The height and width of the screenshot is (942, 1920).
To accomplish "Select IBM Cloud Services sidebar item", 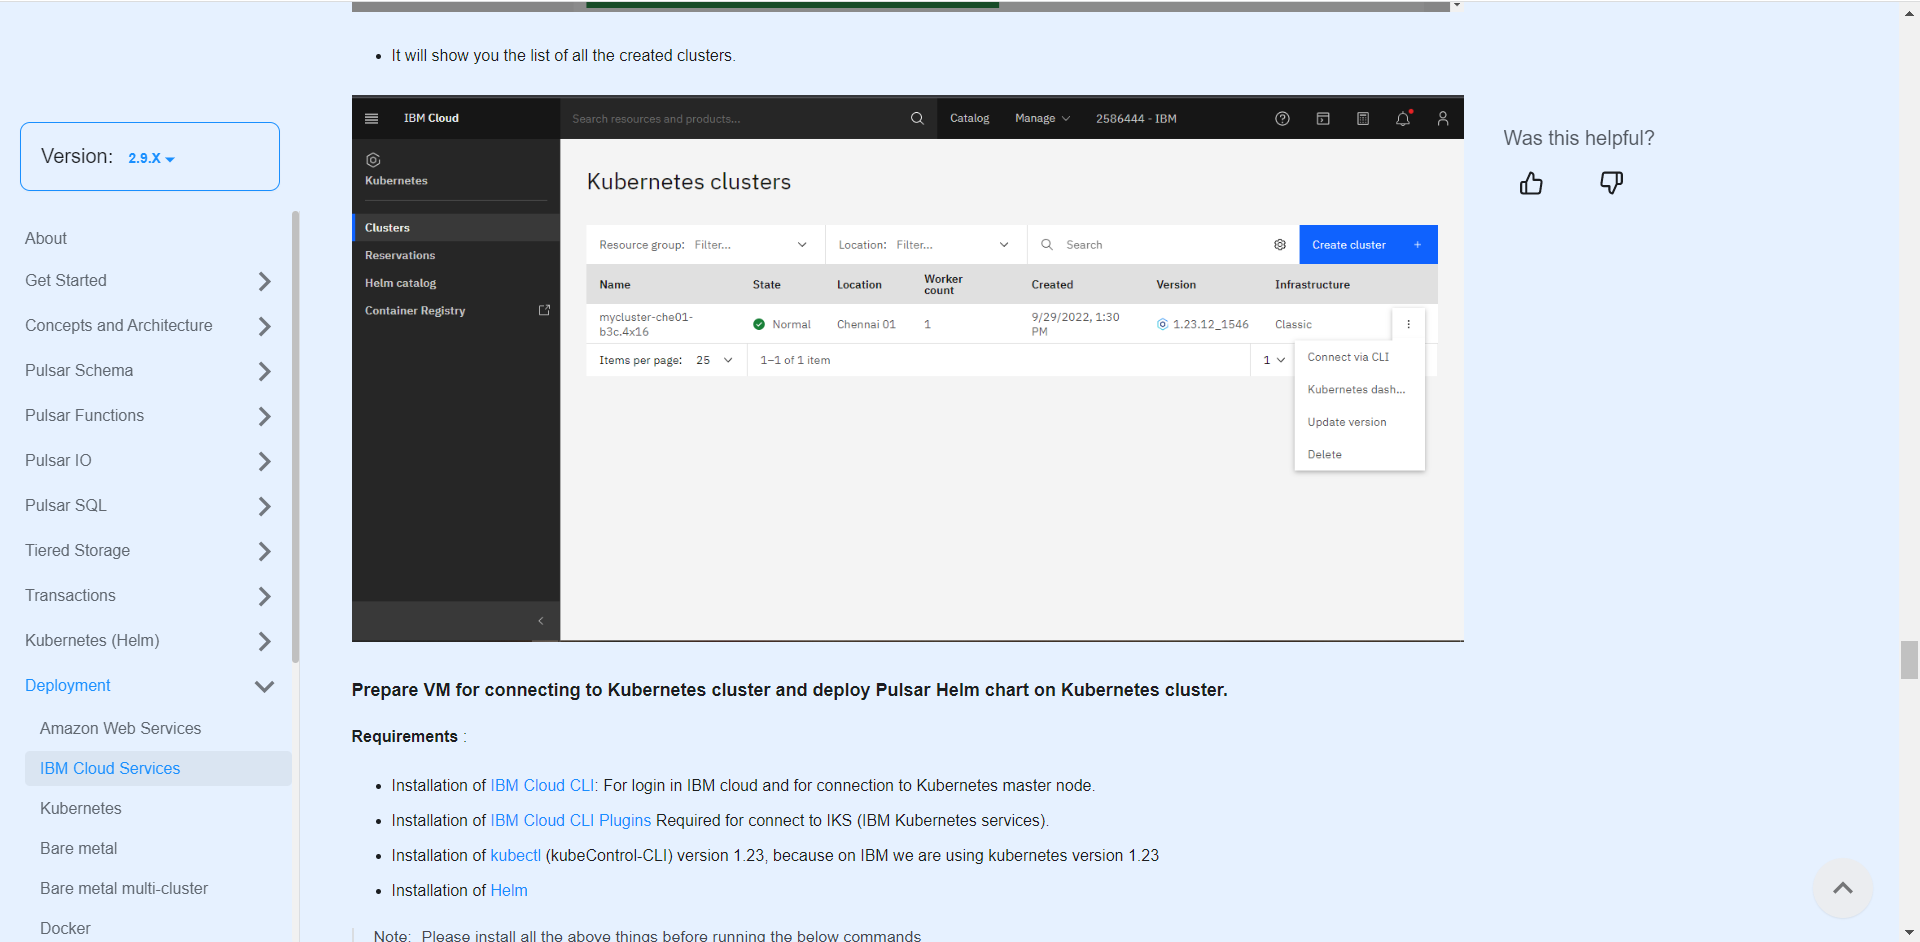I will 158,768.
